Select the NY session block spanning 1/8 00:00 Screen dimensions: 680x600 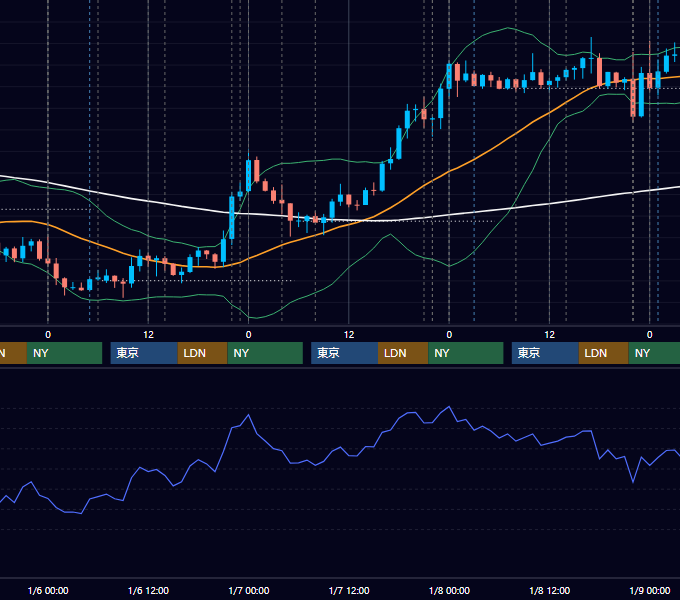click(x=466, y=353)
